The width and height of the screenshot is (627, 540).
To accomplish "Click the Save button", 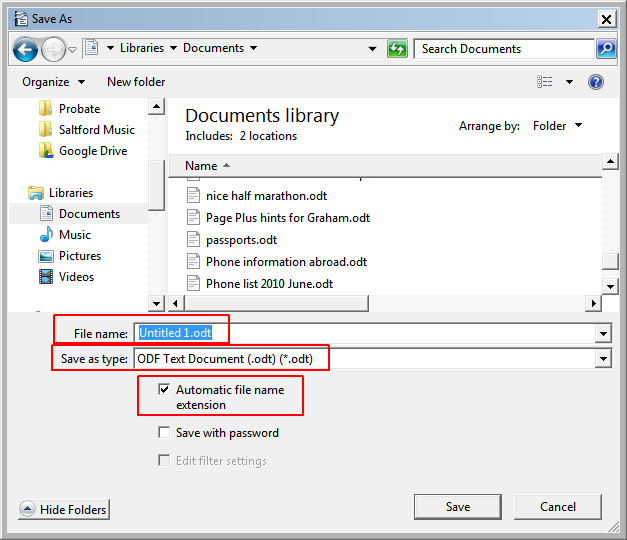I will 457,507.
